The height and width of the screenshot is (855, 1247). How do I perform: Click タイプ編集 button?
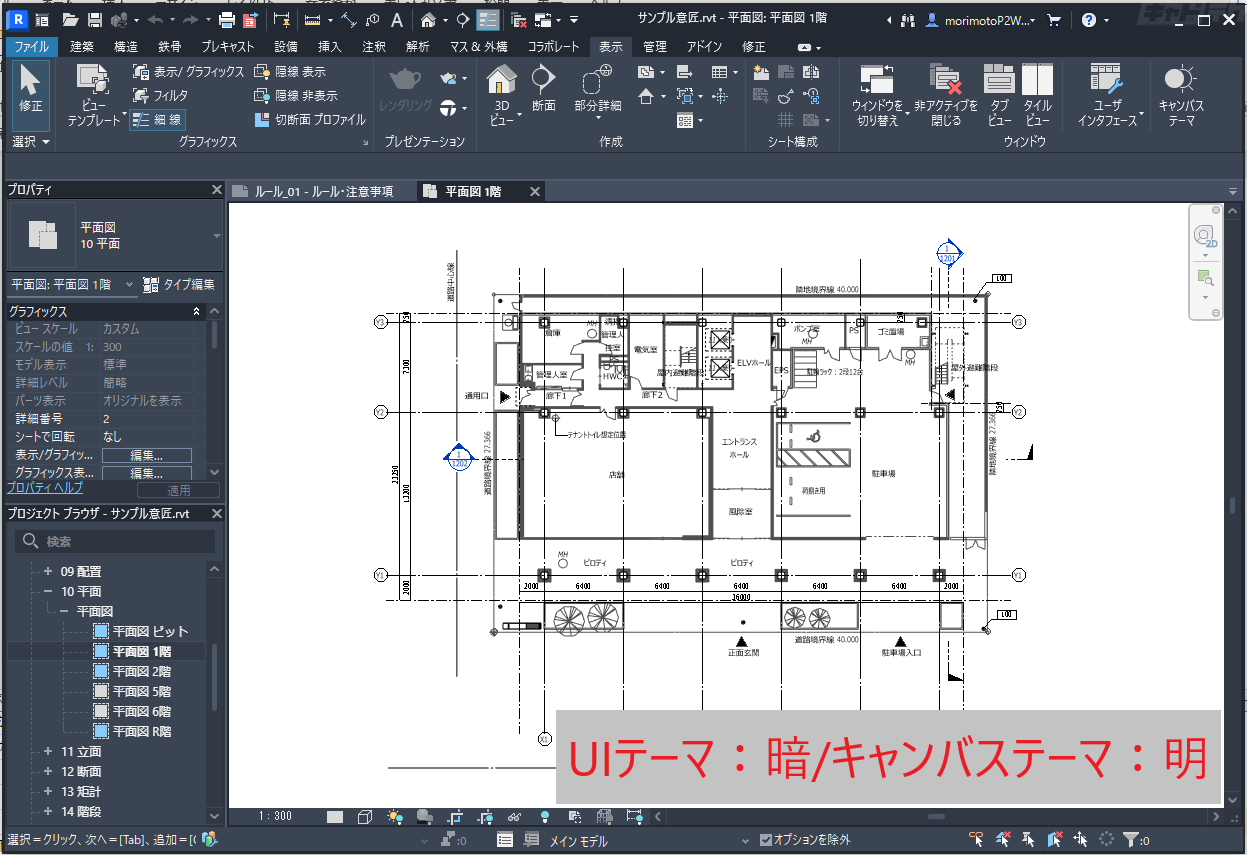pyautogui.click(x=179, y=285)
